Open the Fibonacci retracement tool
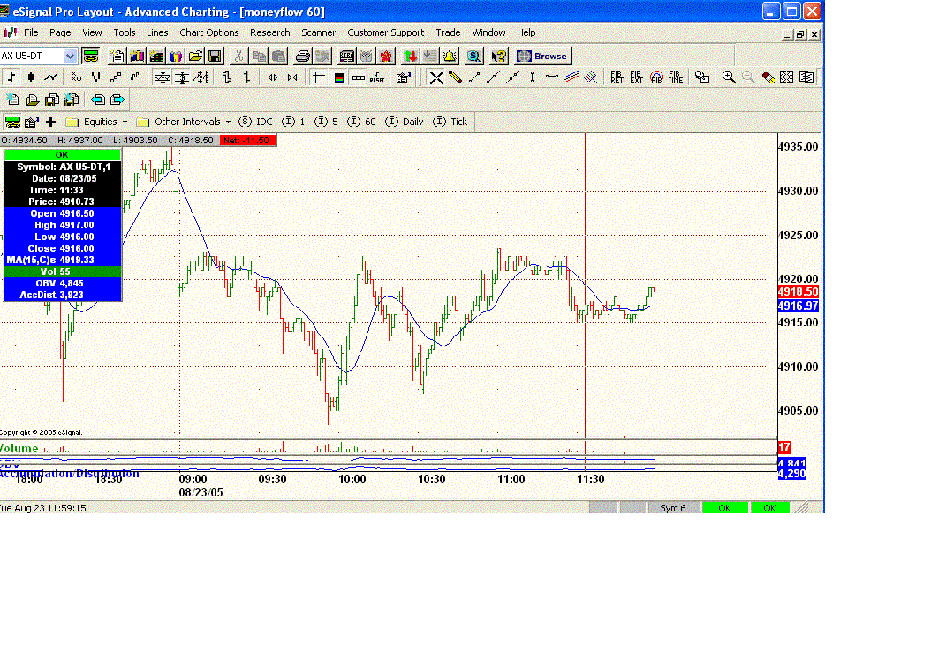 pos(617,77)
